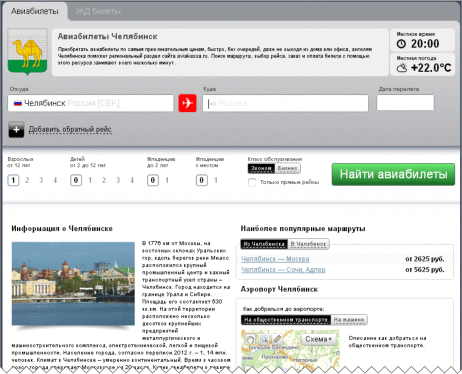Click the Наиболее популярные маршруты heading
This screenshot has height=374, width=462.
(x=303, y=229)
